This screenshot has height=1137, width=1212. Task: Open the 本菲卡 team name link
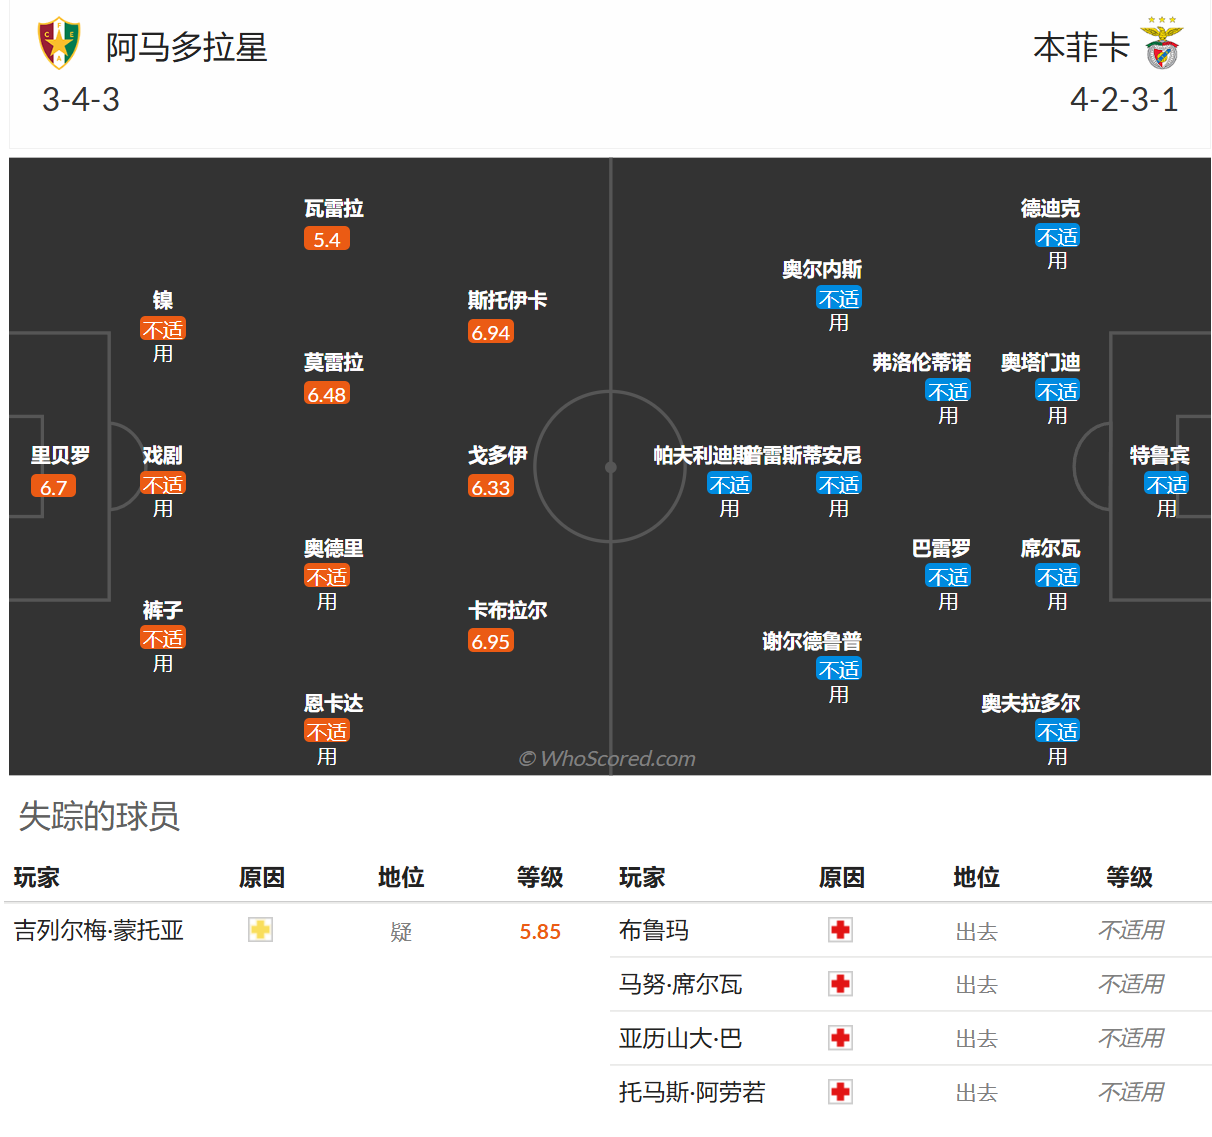pyautogui.click(x=1081, y=48)
